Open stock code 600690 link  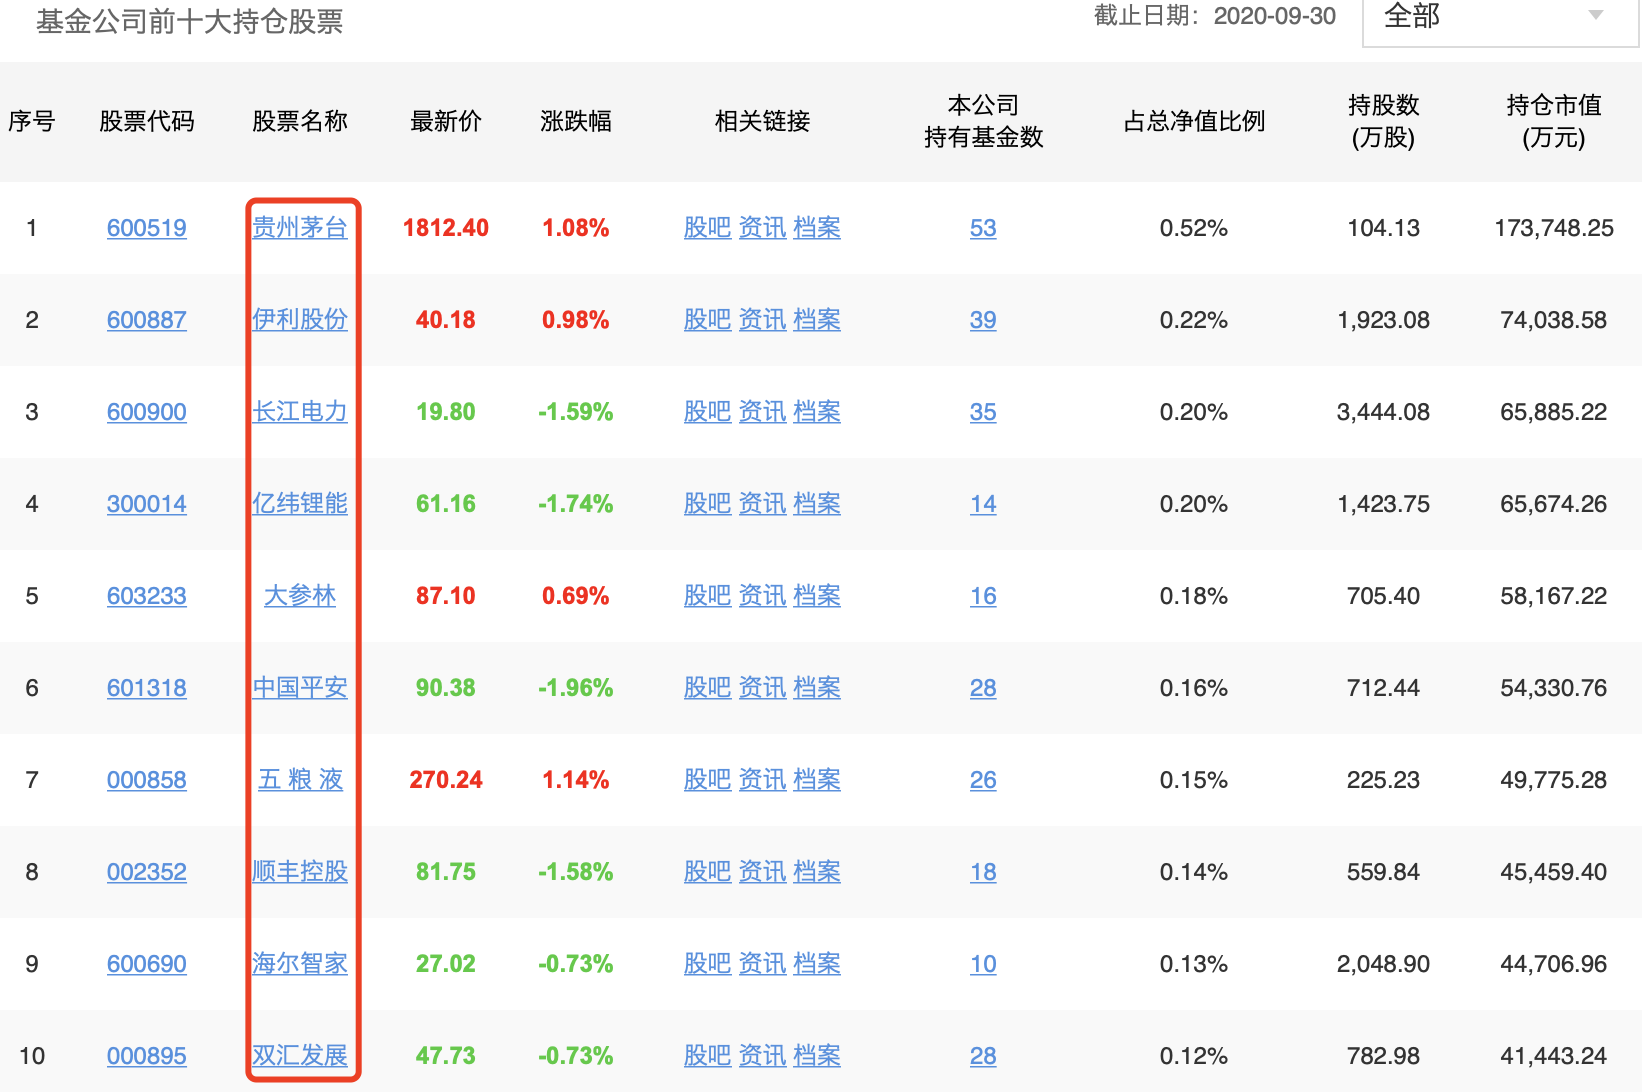[x=147, y=964]
